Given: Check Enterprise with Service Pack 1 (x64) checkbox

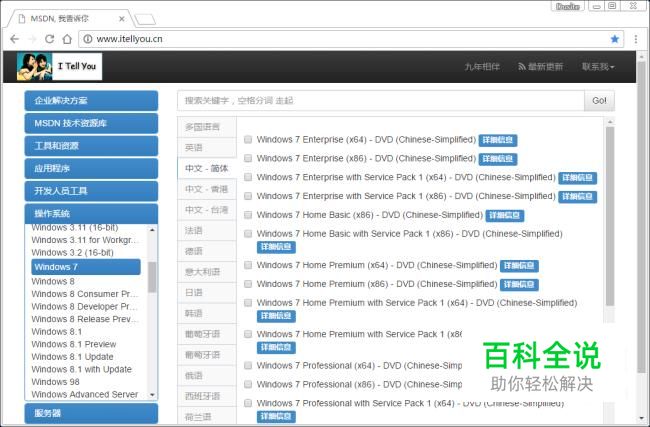Looking at the screenshot, I should click(x=248, y=177).
